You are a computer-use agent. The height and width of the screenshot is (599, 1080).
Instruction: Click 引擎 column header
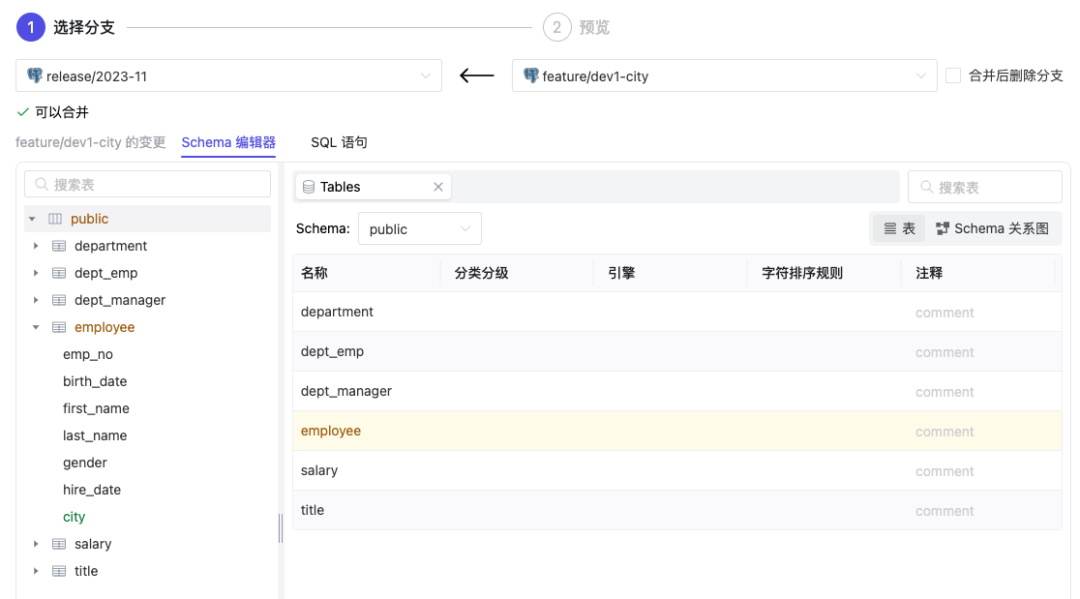tap(621, 273)
